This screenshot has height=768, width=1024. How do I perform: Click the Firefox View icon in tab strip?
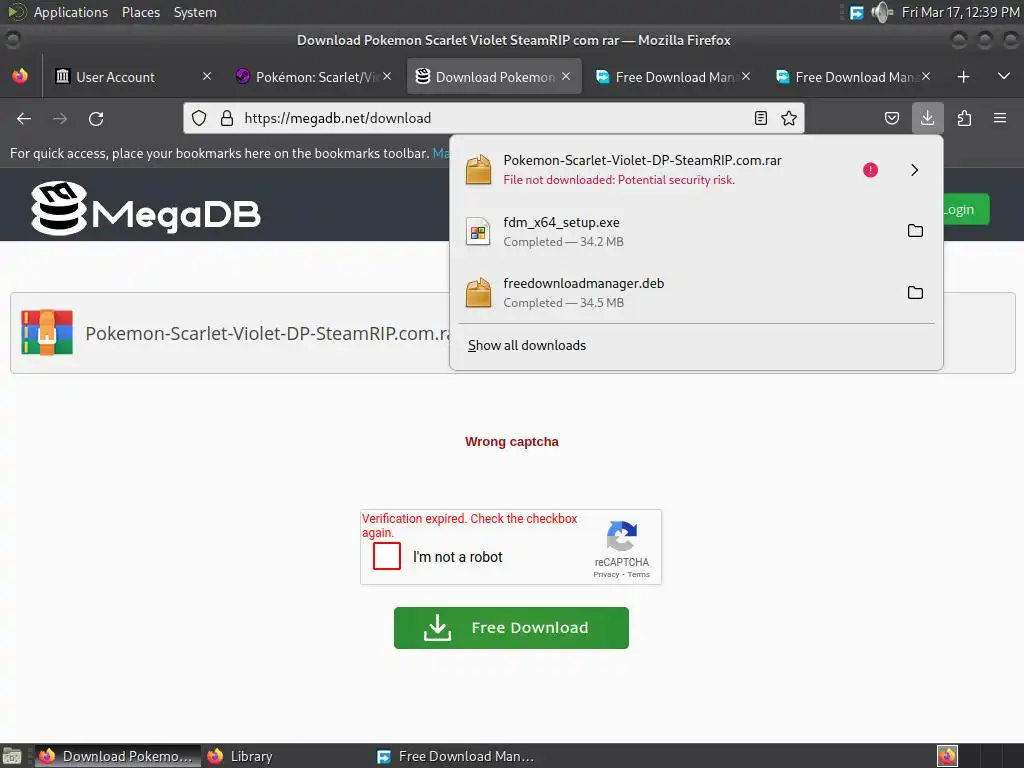pyautogui.click(x=20, y=76)
